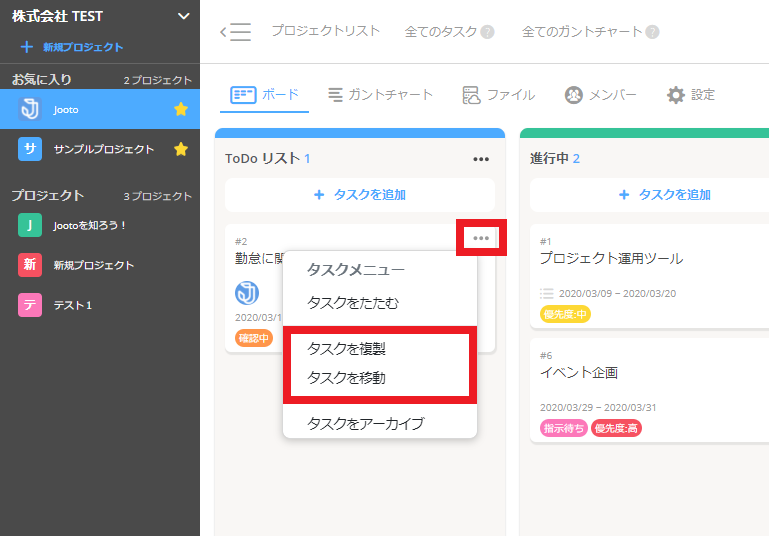Click 新規プロジェクト to create a project
The height and width of the screenshot is (536, 769).
point(72,47)
